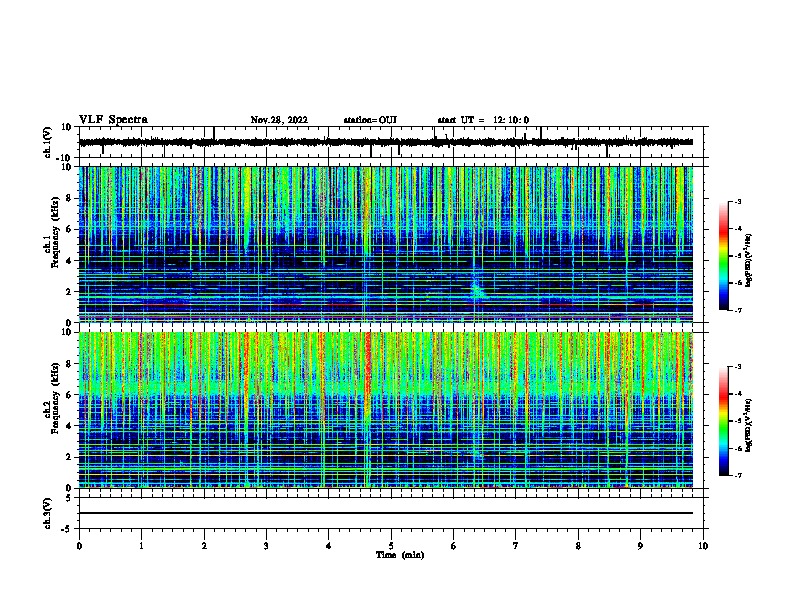Click the "station=OUI" header label

click(x=370, y=120)
